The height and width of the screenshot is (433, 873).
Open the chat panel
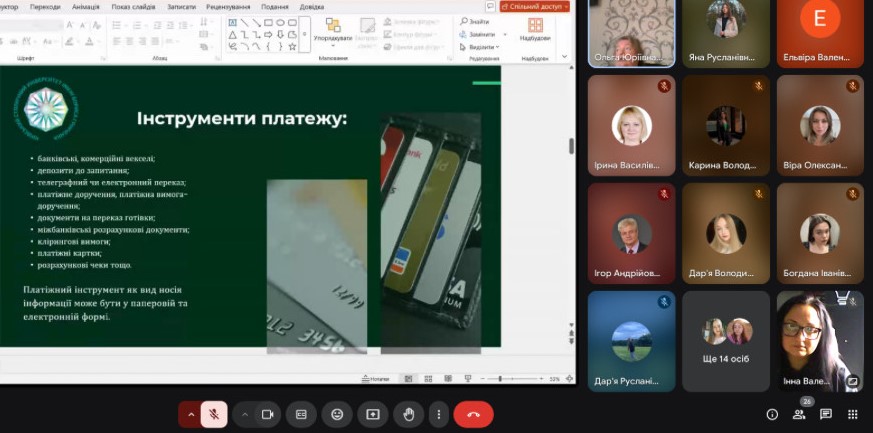(x=826, y=414)
